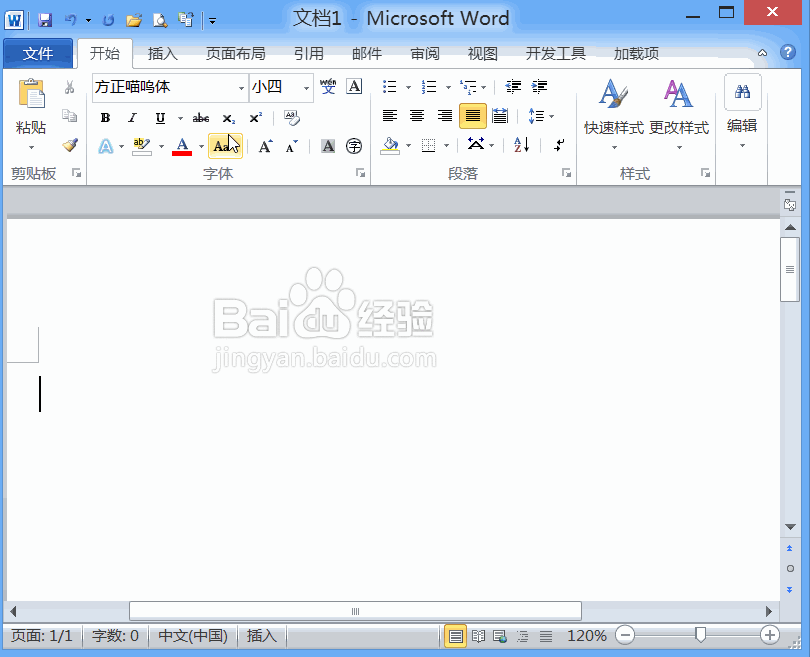This screenshot has width=810, height=657.
Task: Click the Zoom In plus button
Action: point(770,635)
